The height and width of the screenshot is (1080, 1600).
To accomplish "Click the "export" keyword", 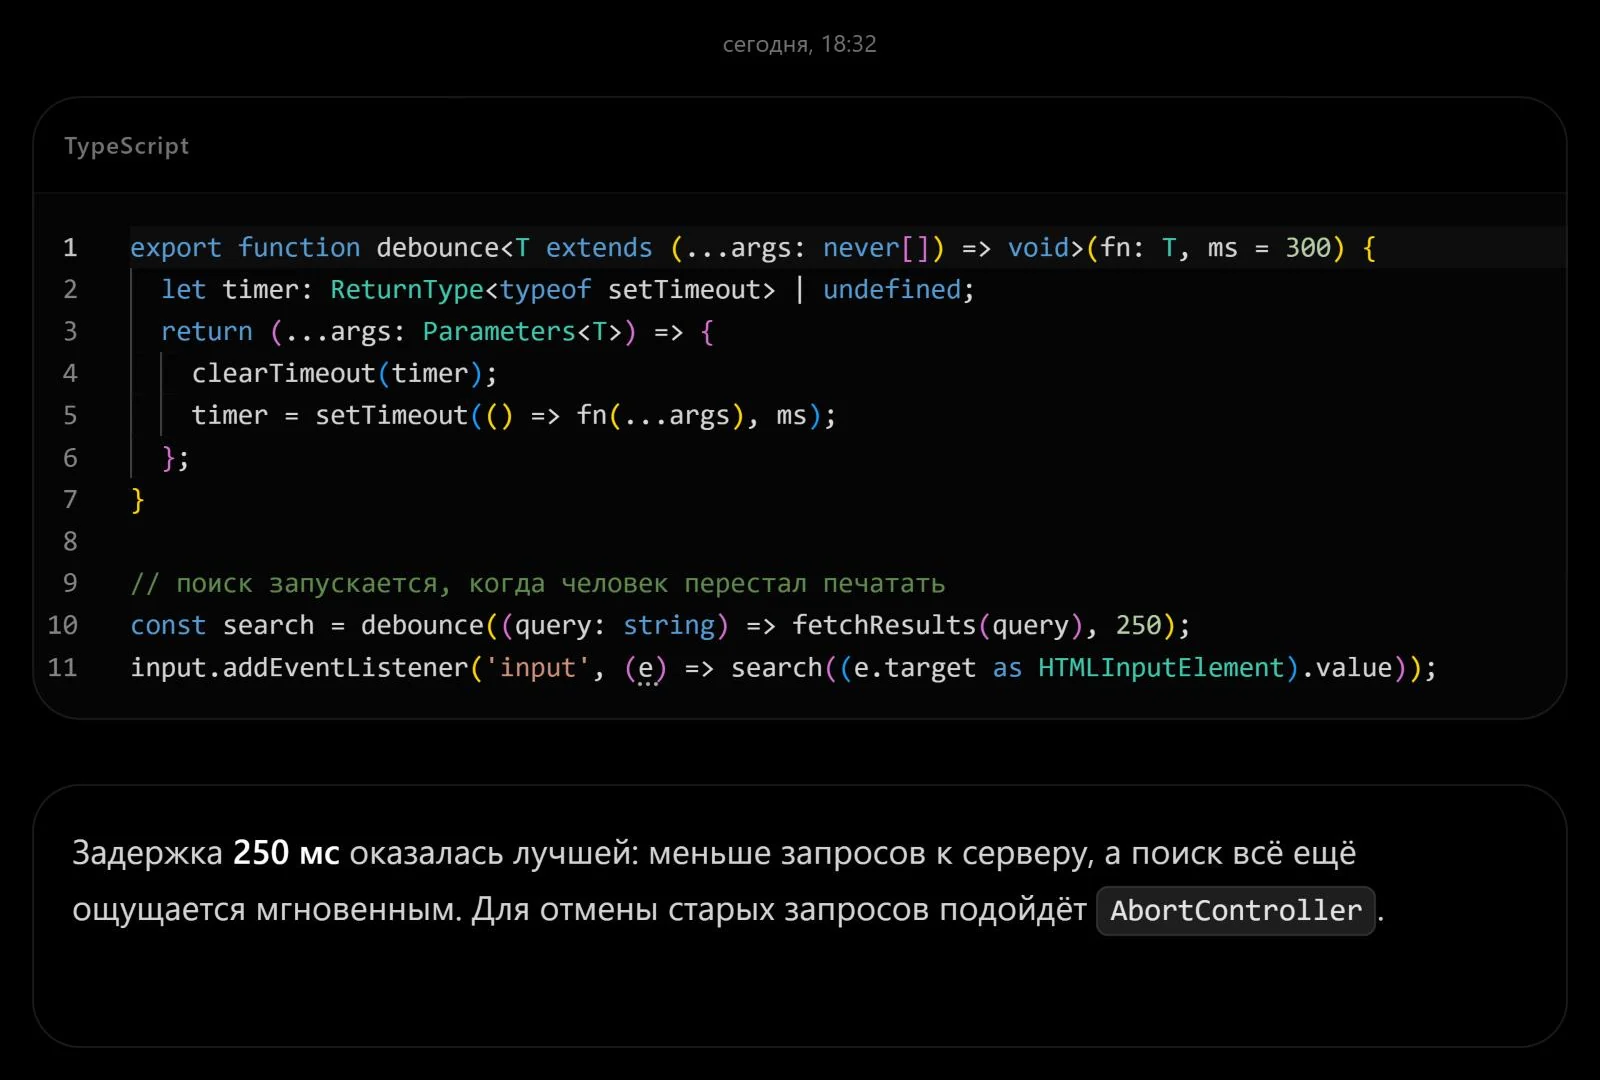I will pos(176,248).
